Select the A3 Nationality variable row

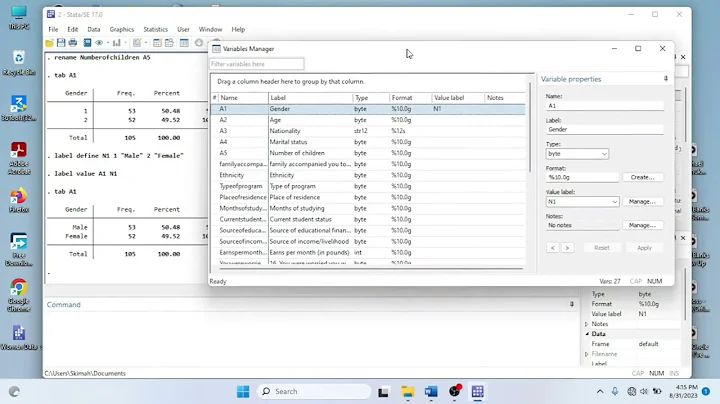coord(368,131)
